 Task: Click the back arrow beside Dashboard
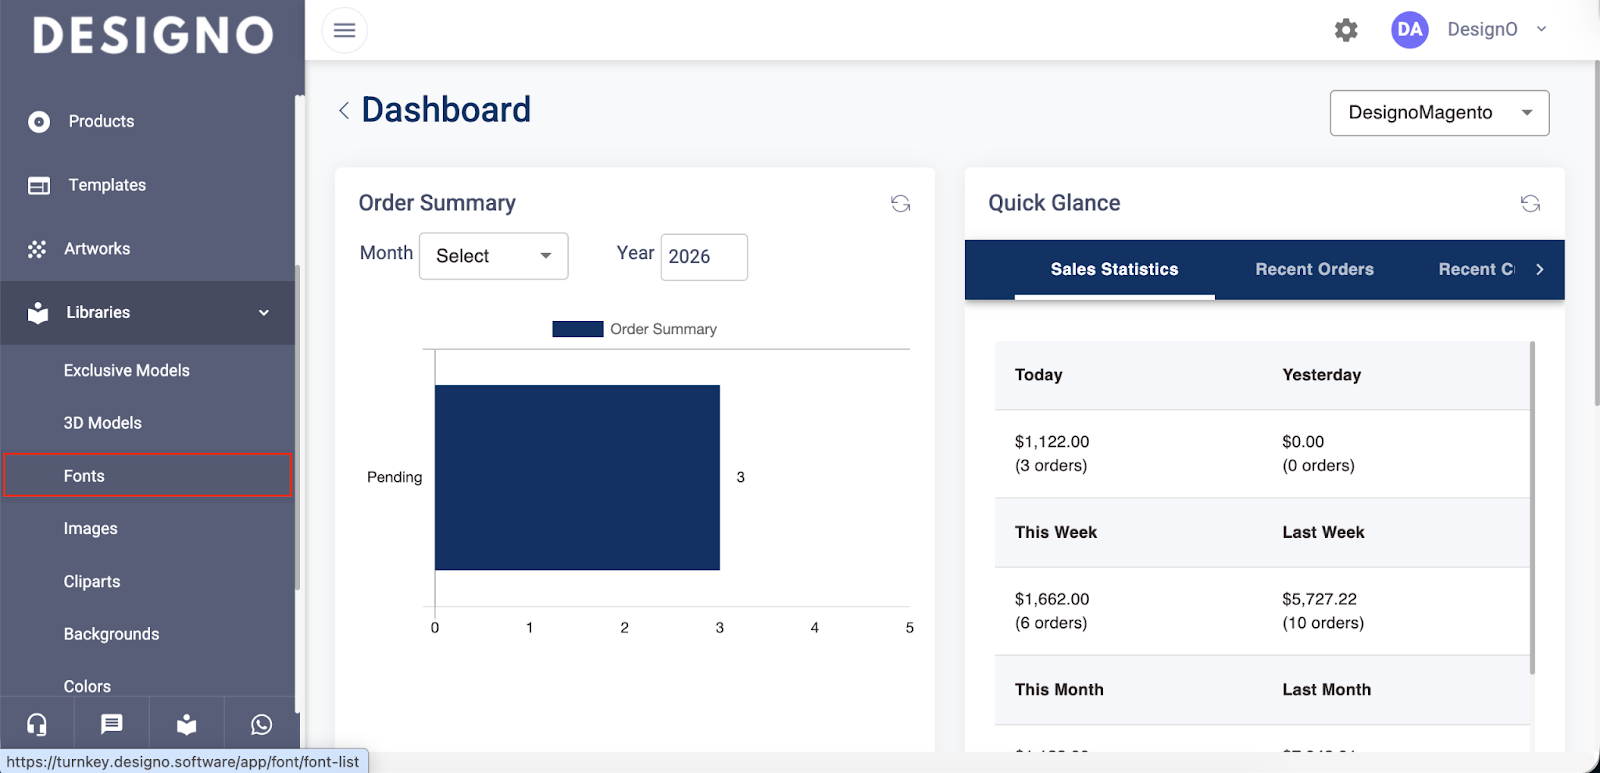344,110
